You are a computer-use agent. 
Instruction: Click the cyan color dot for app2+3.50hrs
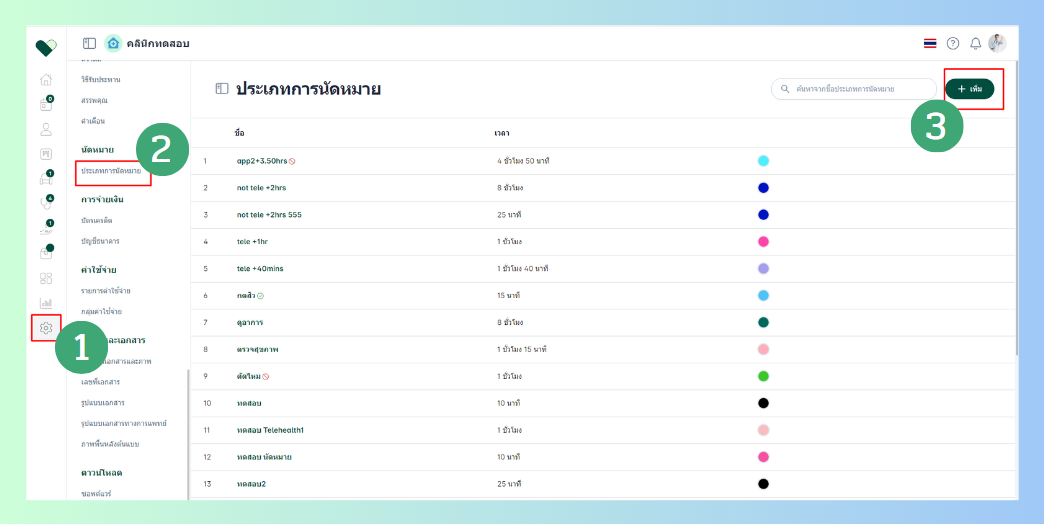(x=764, y=161)
